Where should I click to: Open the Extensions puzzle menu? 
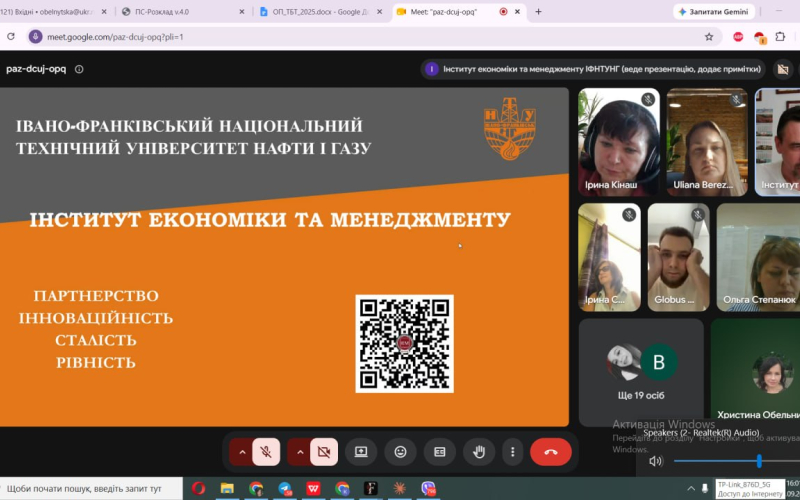click(780, 37)
